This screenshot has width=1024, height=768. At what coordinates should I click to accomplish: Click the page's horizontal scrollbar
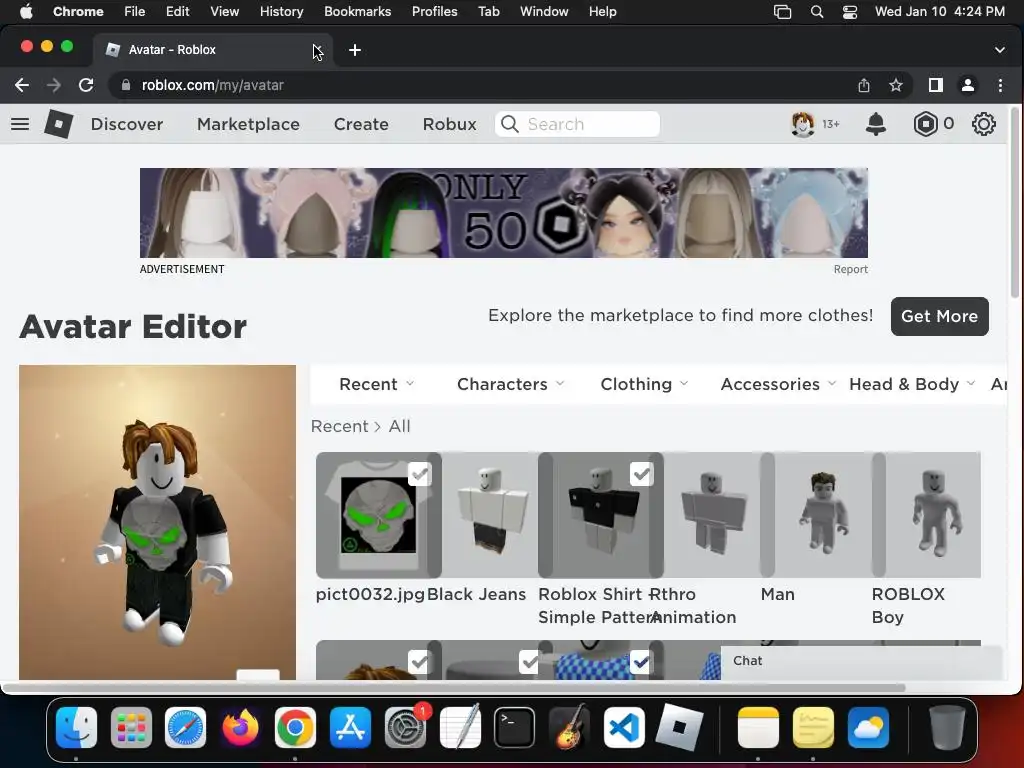tap(454, 688)
